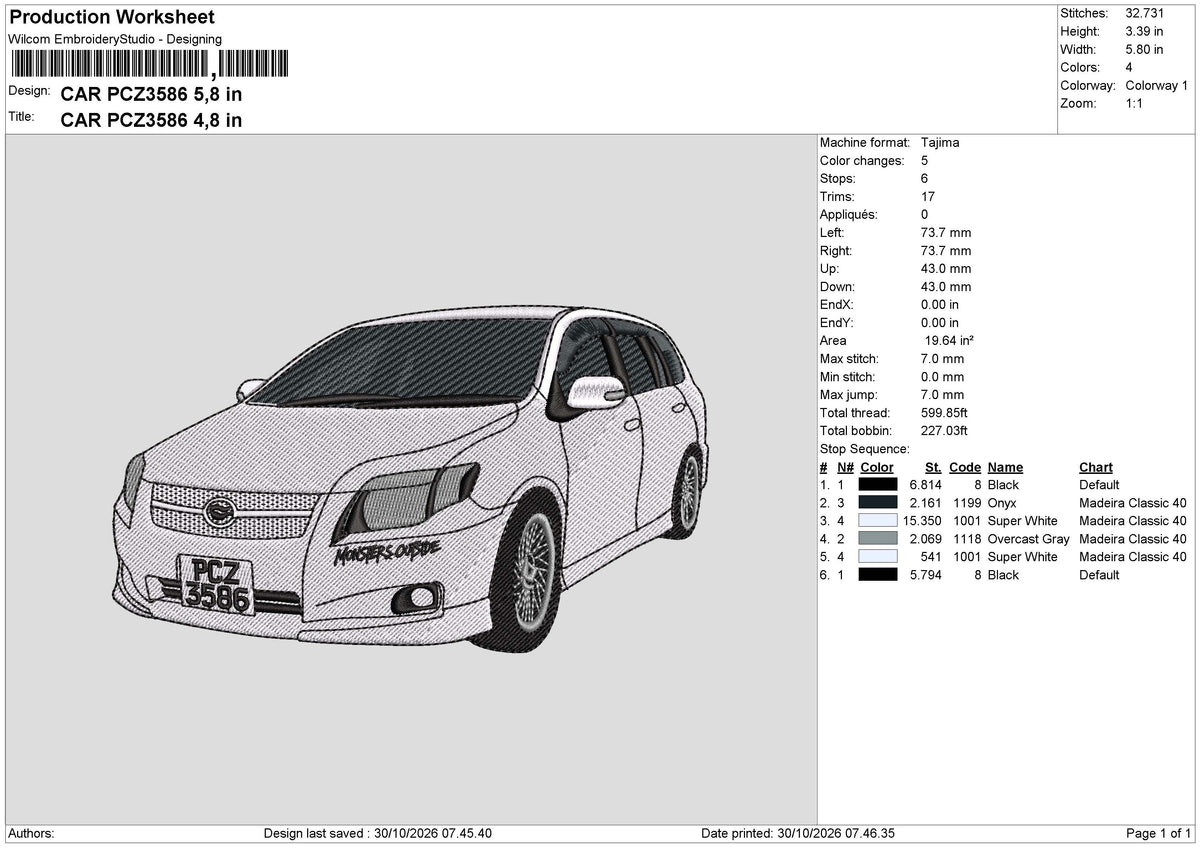Click the Super White swatch in stop 5
Image resolution: width=1200 pixels, height=848 pixels.
click(878, 557)
